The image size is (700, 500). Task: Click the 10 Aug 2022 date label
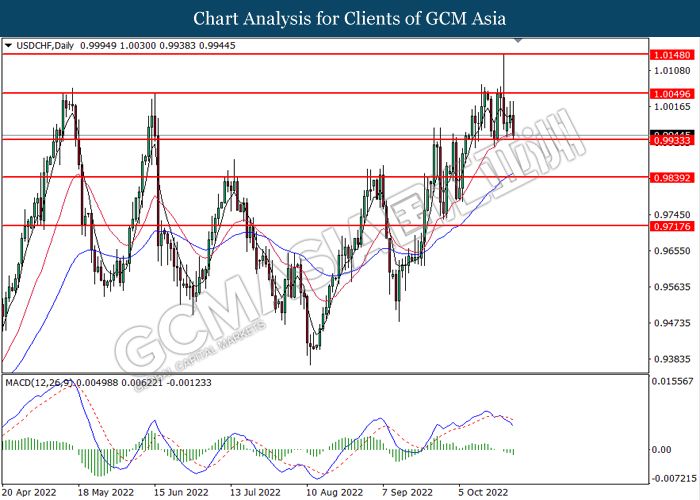335,492
